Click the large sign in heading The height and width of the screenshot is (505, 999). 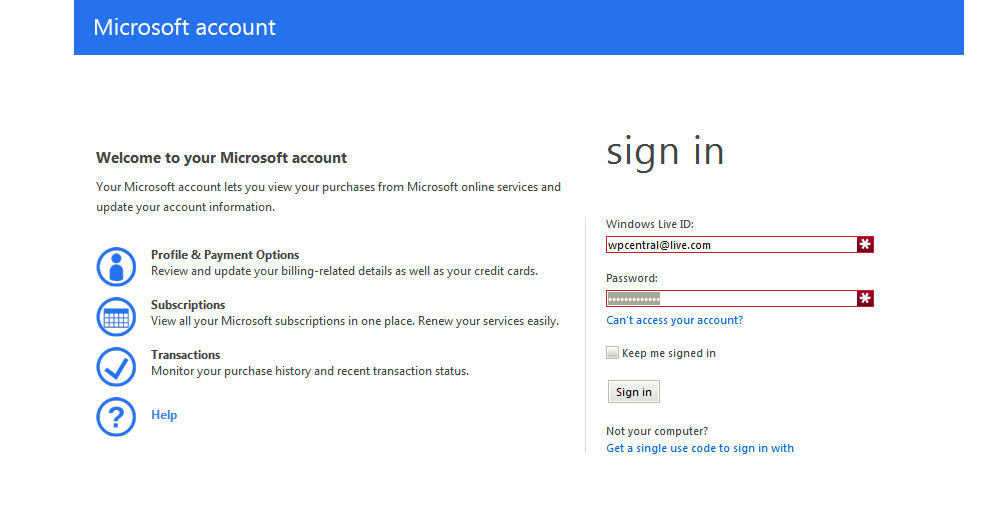[x=665, y=152]
